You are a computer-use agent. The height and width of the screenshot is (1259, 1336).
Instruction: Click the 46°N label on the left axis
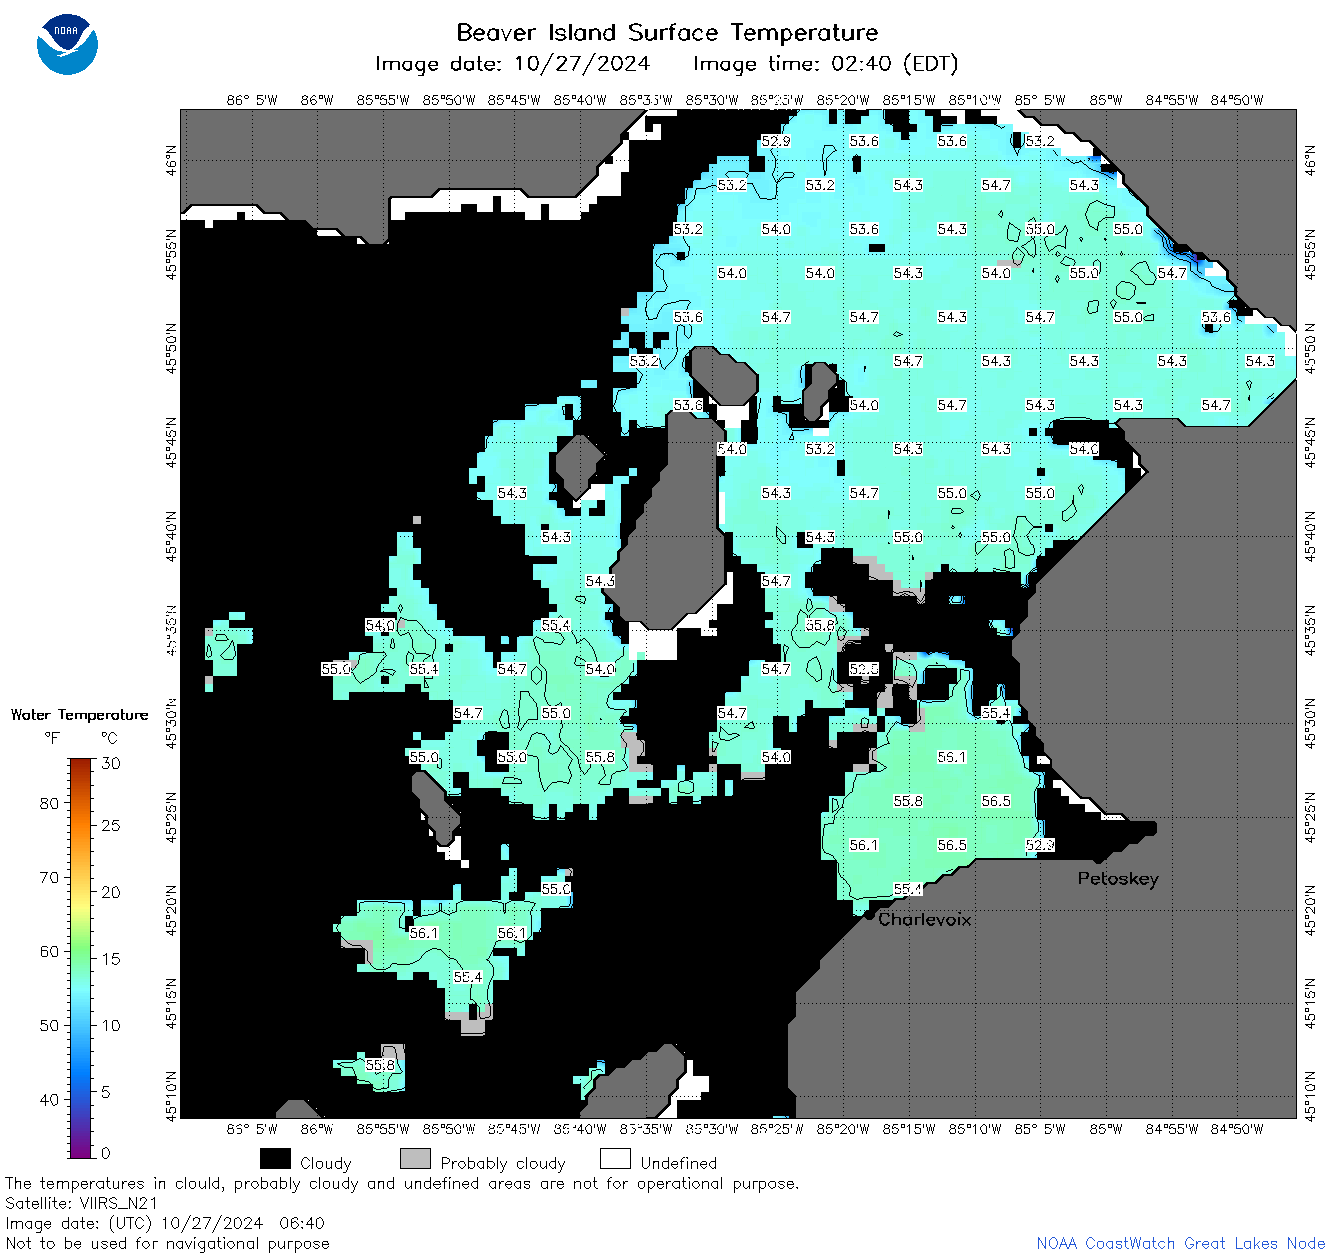[x=171, y=160]
